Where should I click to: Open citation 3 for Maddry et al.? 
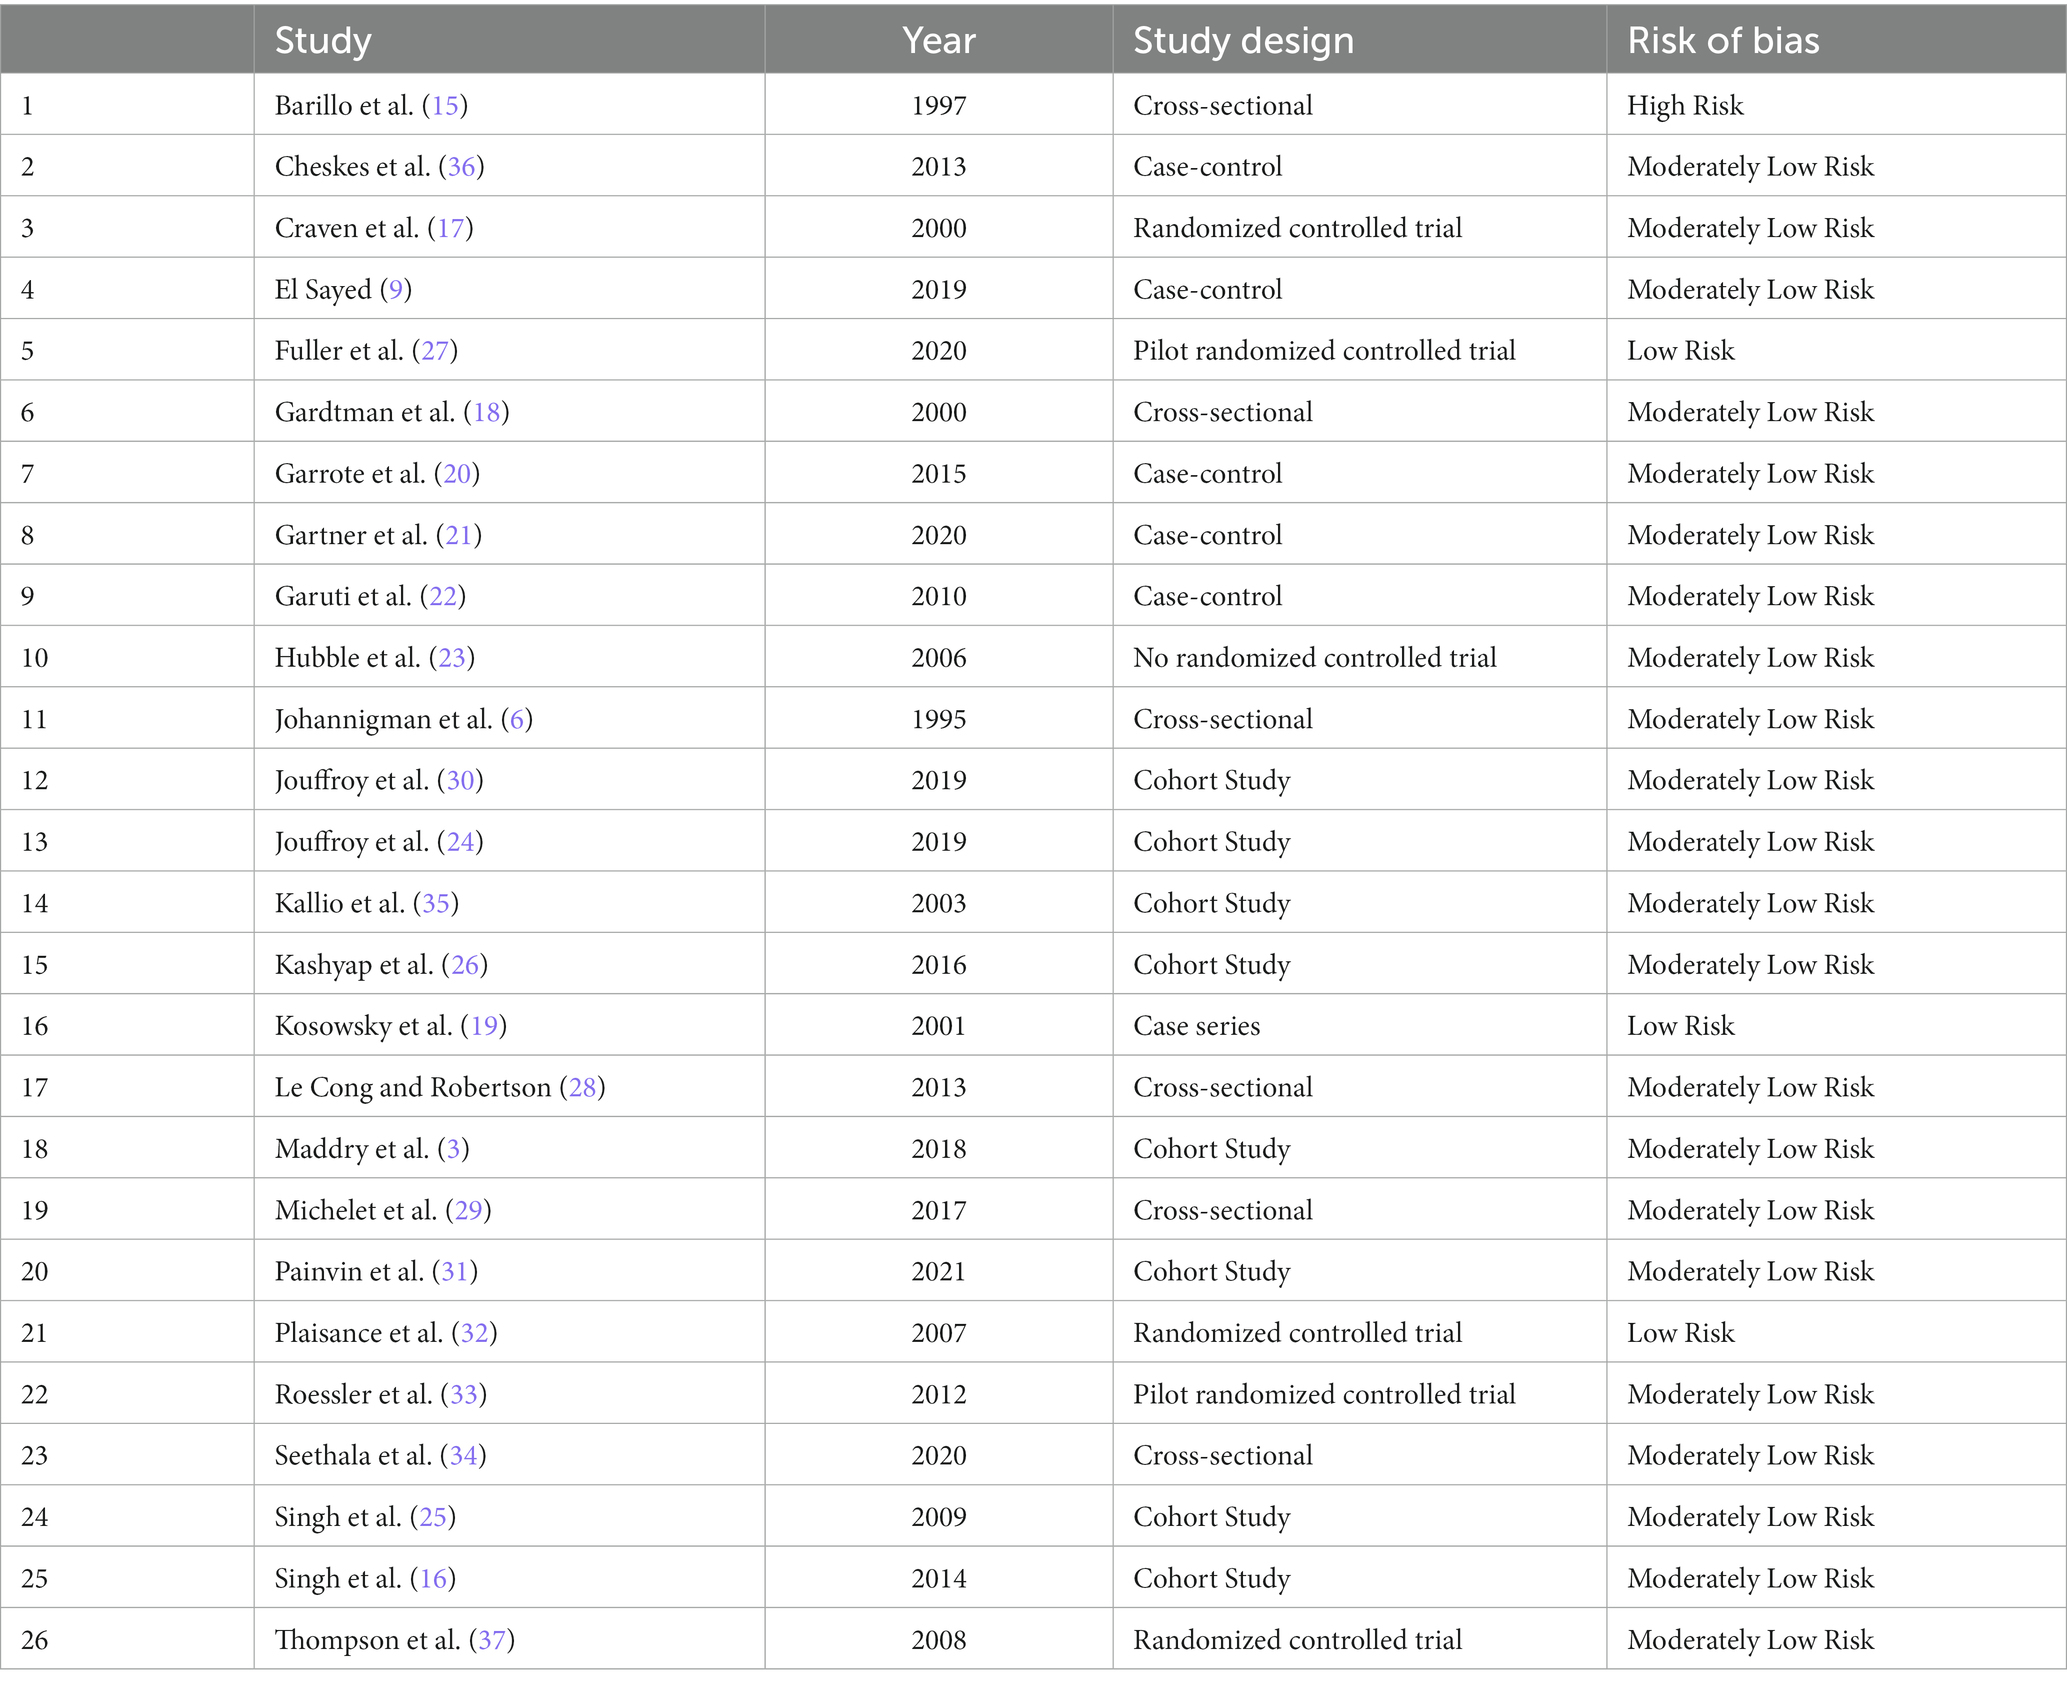tap(454, 1148)
